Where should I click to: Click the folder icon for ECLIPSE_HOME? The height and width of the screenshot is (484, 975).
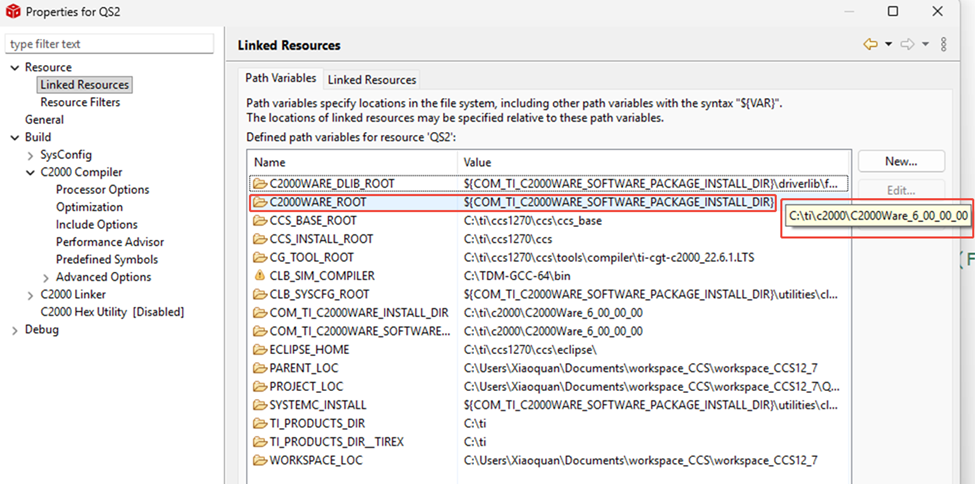click(x=259, y=350)
